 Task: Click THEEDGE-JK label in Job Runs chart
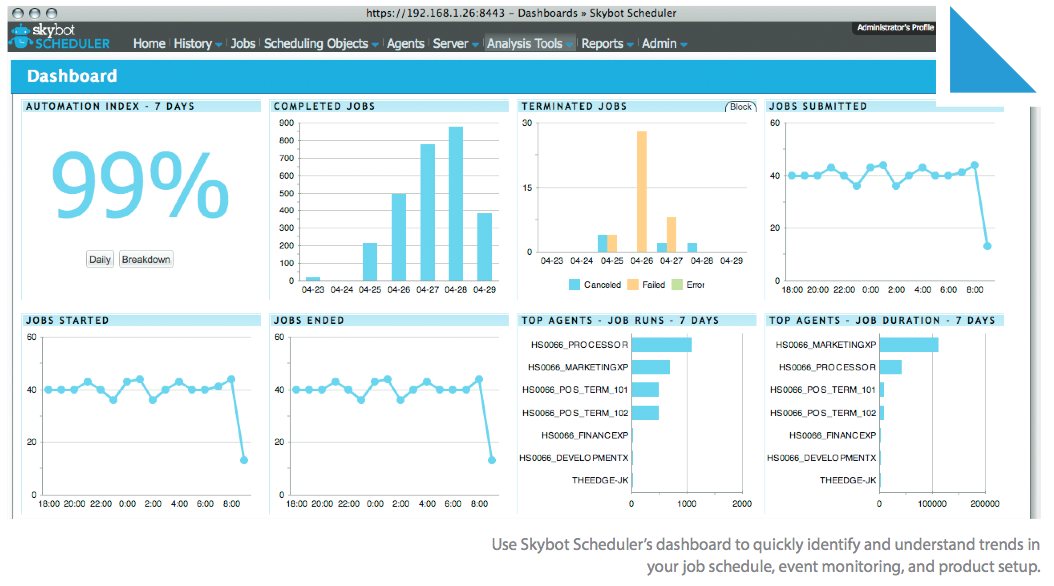click(600, 480)
